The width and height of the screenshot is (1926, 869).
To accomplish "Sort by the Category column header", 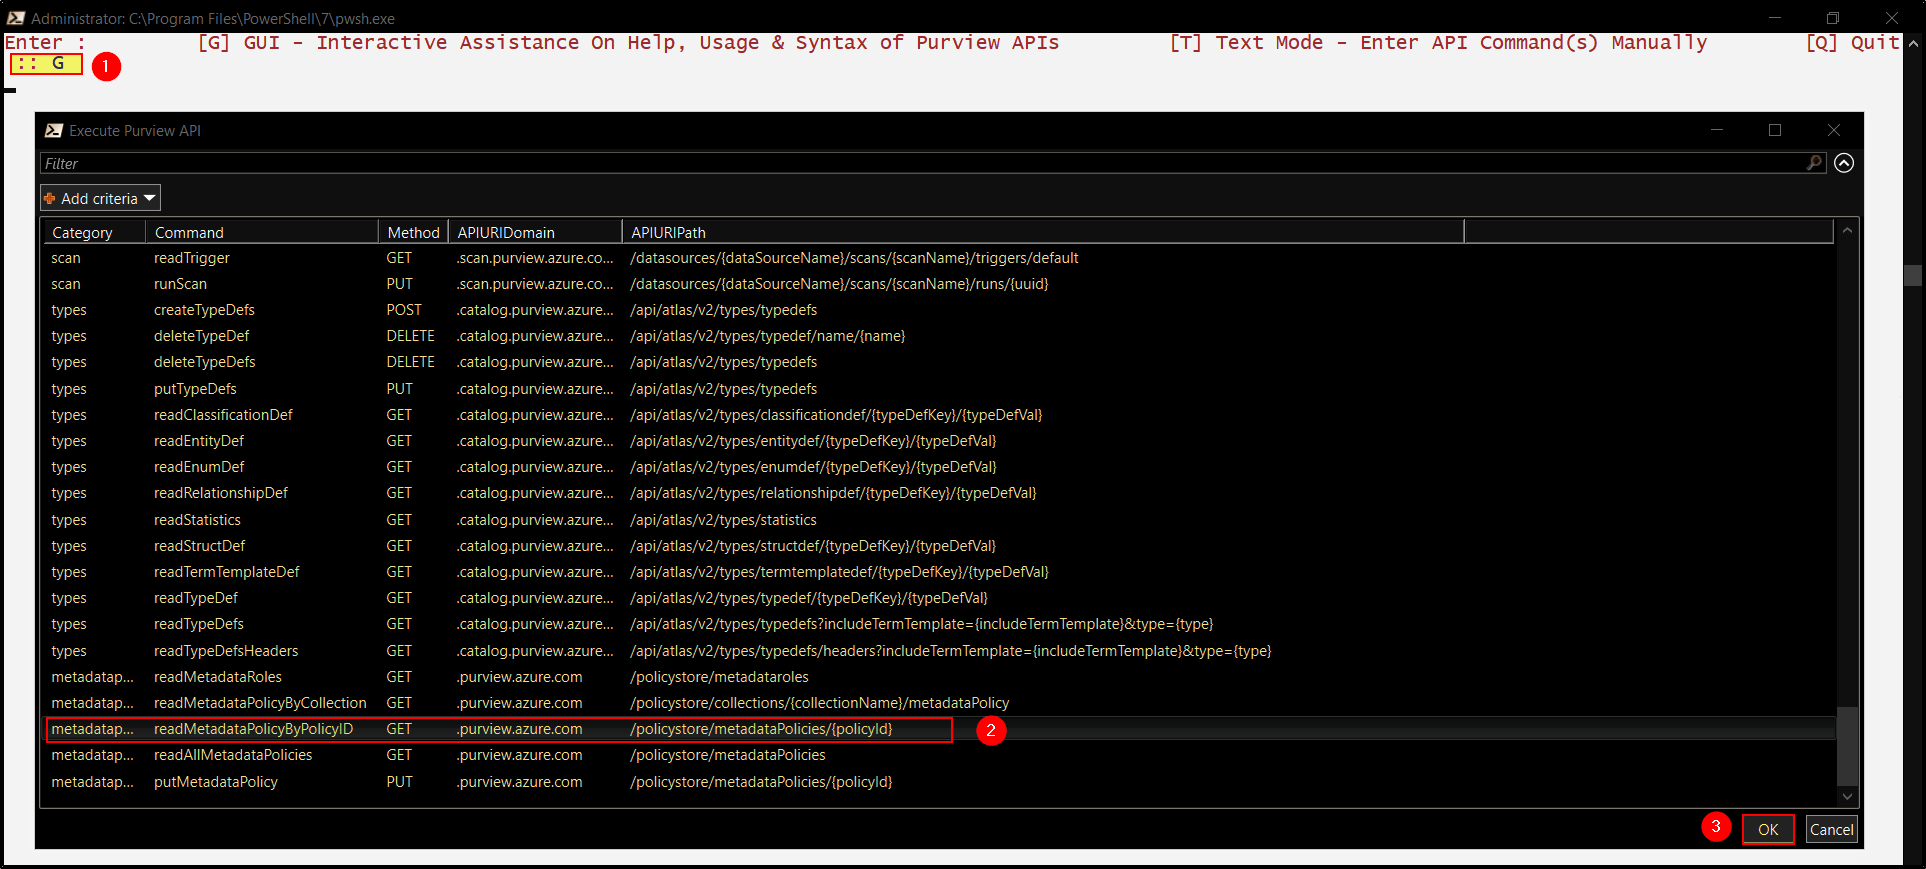I will point(94,232).
